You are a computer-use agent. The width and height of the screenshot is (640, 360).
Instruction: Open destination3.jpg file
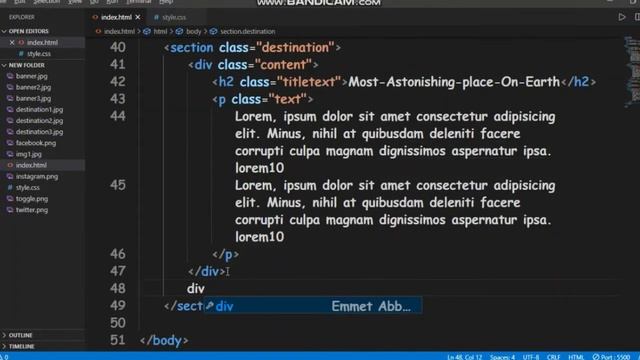click(x=39, y=132)
